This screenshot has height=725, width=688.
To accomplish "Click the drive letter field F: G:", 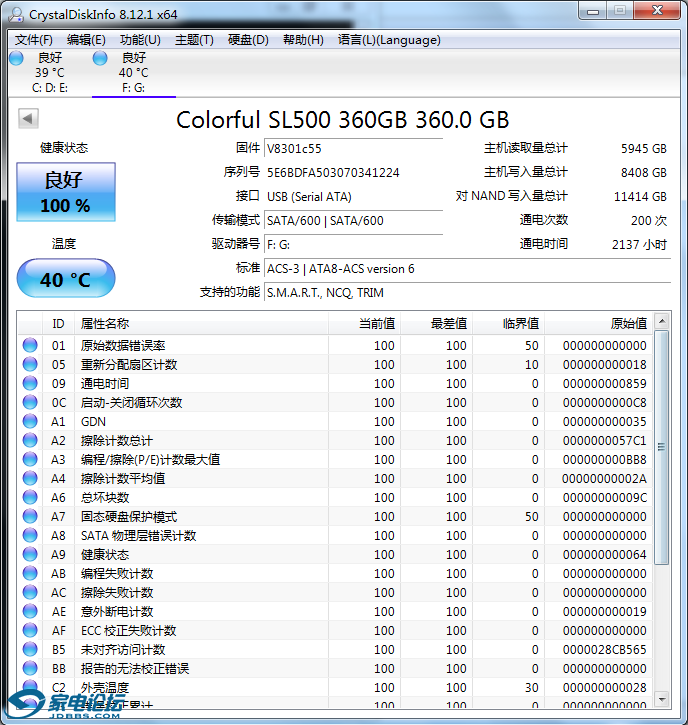I will 353,245.
